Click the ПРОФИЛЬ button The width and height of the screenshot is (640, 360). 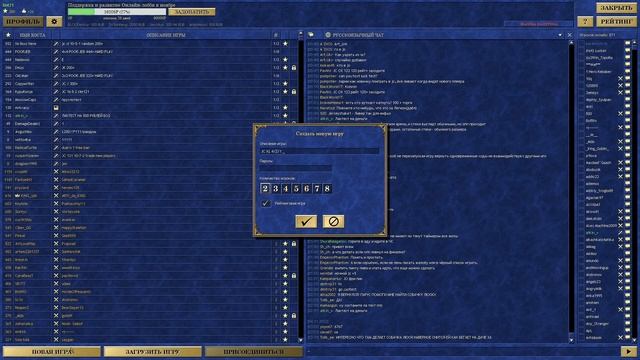[x=23, y=21]
